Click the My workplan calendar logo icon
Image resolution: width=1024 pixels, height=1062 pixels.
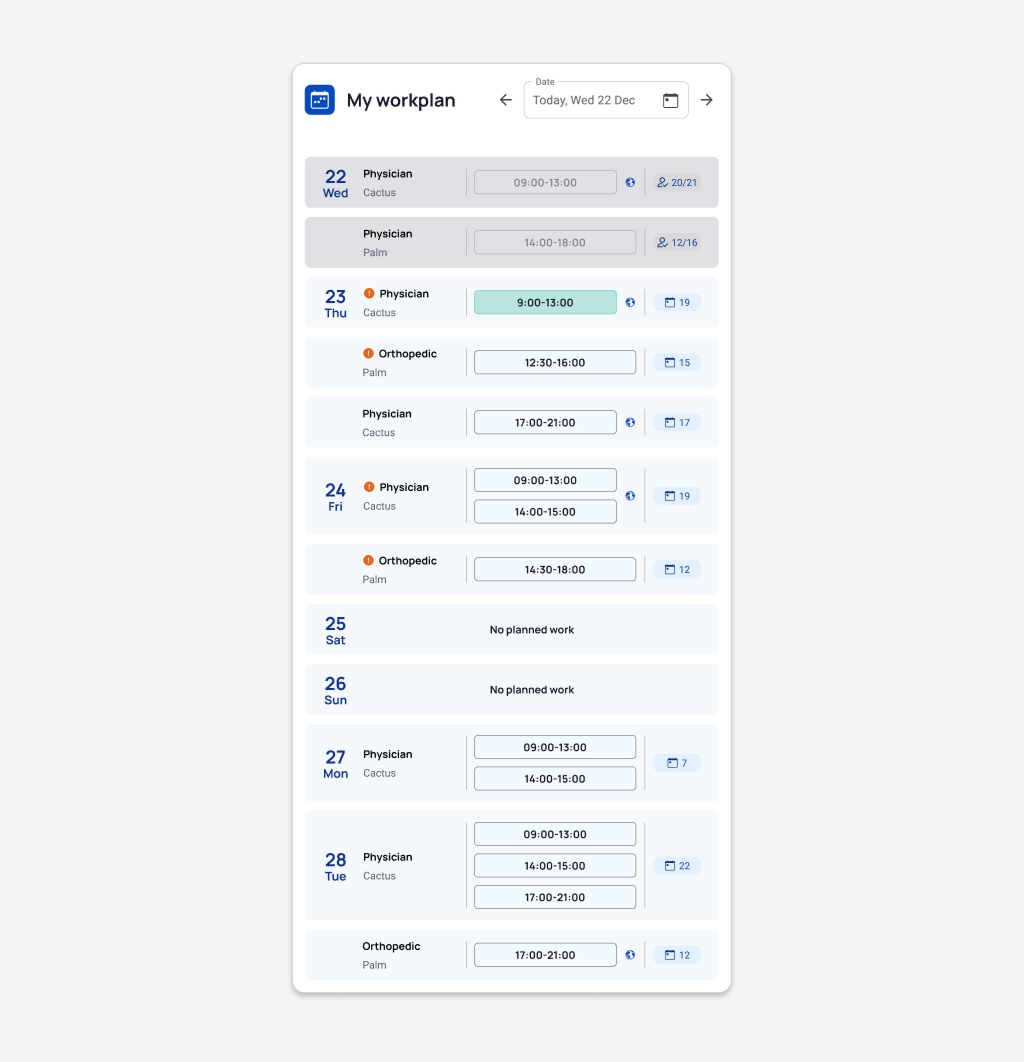point(320,100)
